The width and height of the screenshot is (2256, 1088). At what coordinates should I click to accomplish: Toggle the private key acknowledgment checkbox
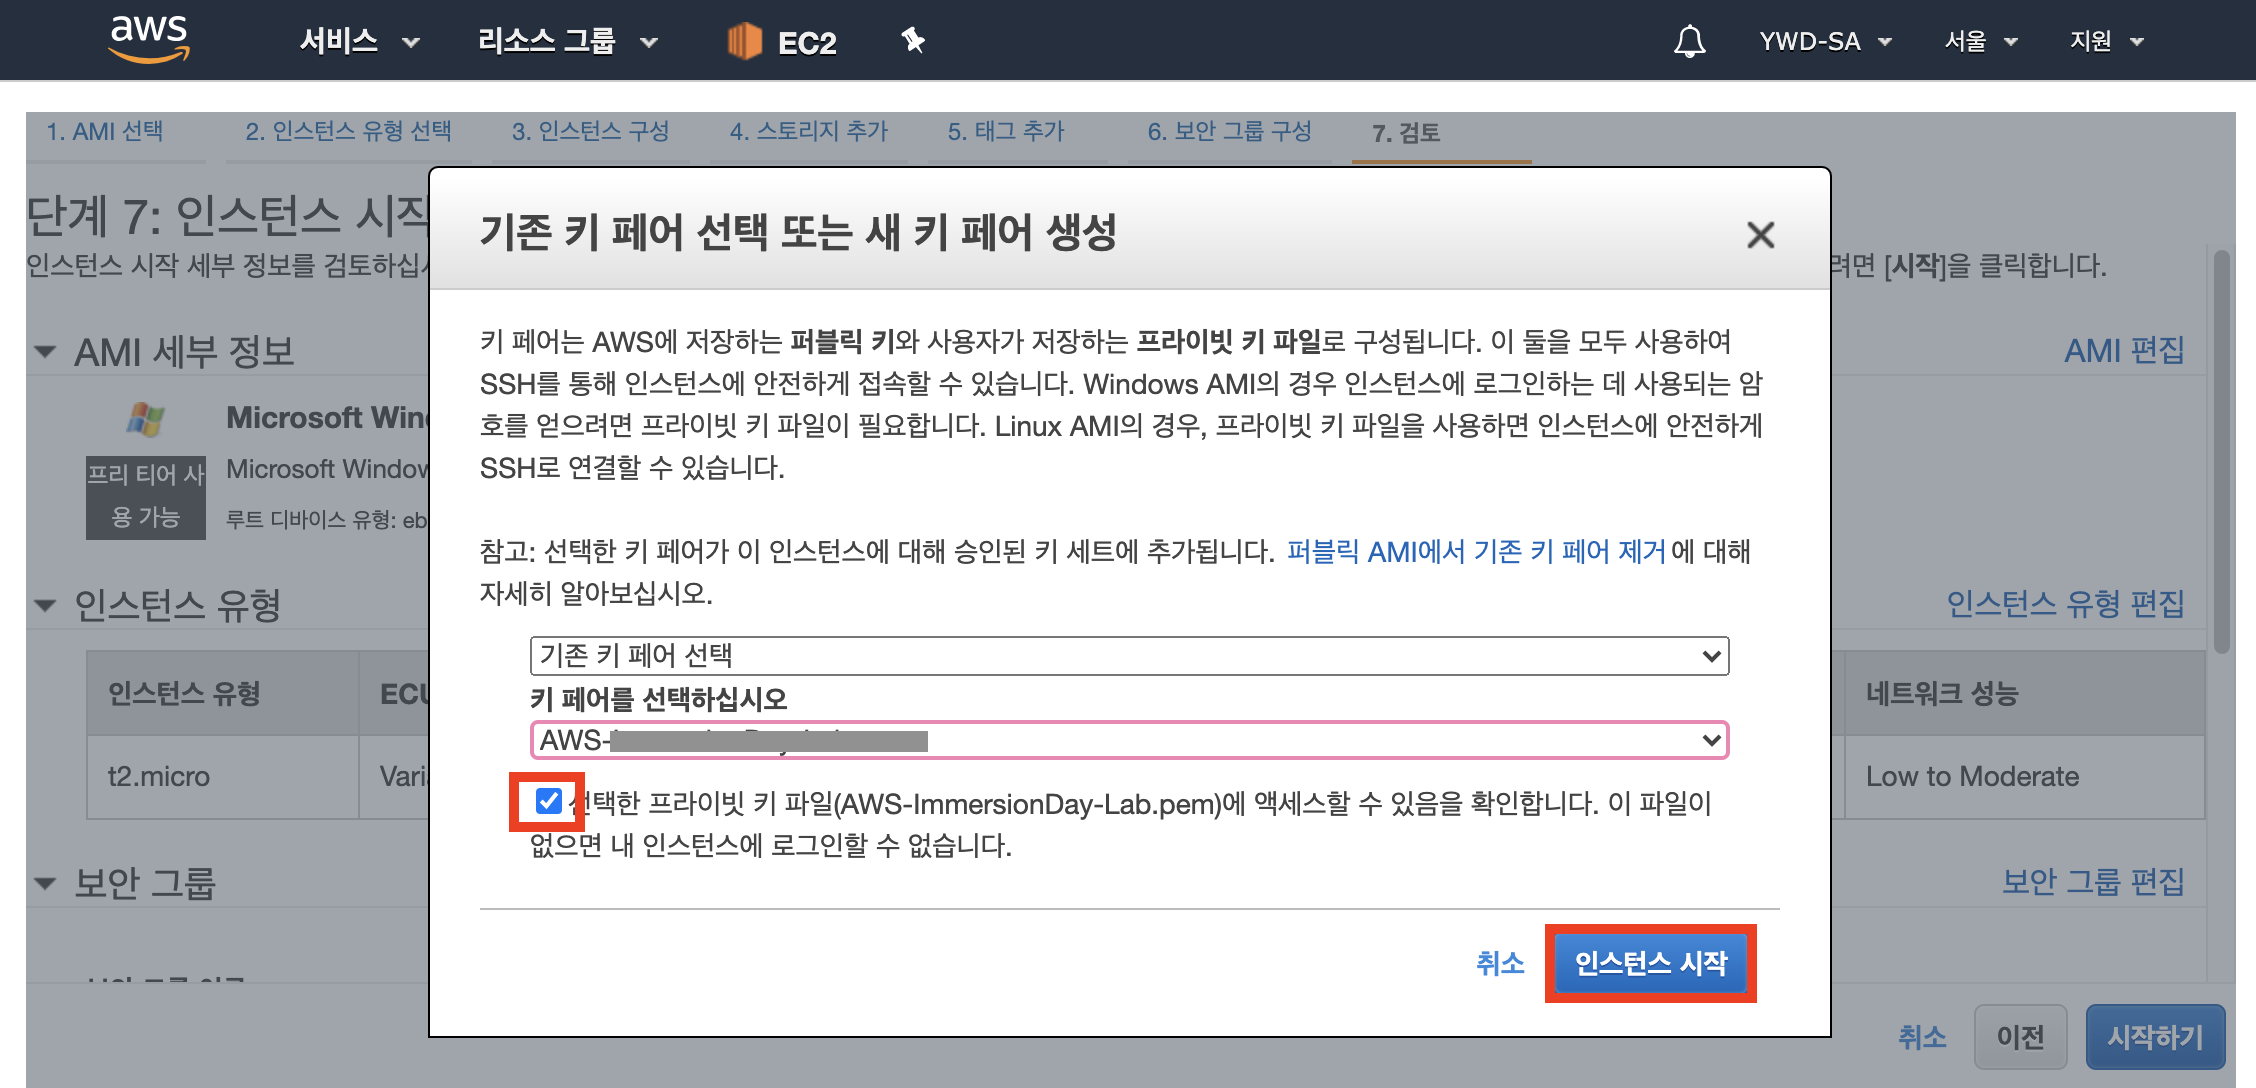[548, 801]
